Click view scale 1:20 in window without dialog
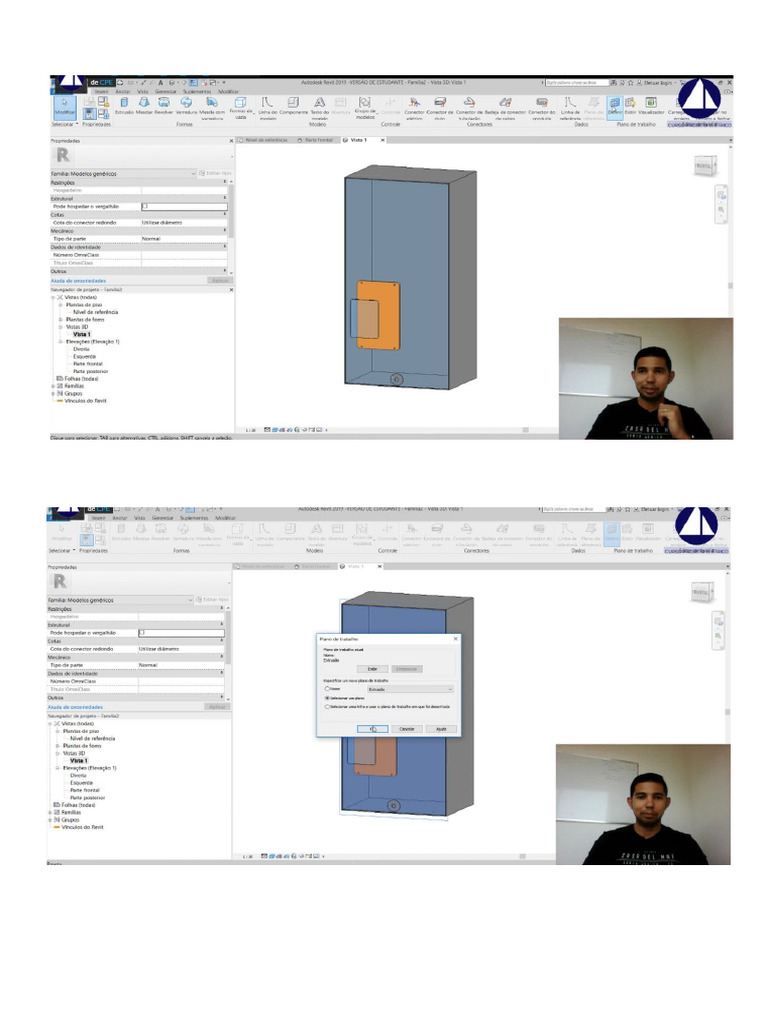The height and width of the screenshot is (1024, 768). click(250, 430)
